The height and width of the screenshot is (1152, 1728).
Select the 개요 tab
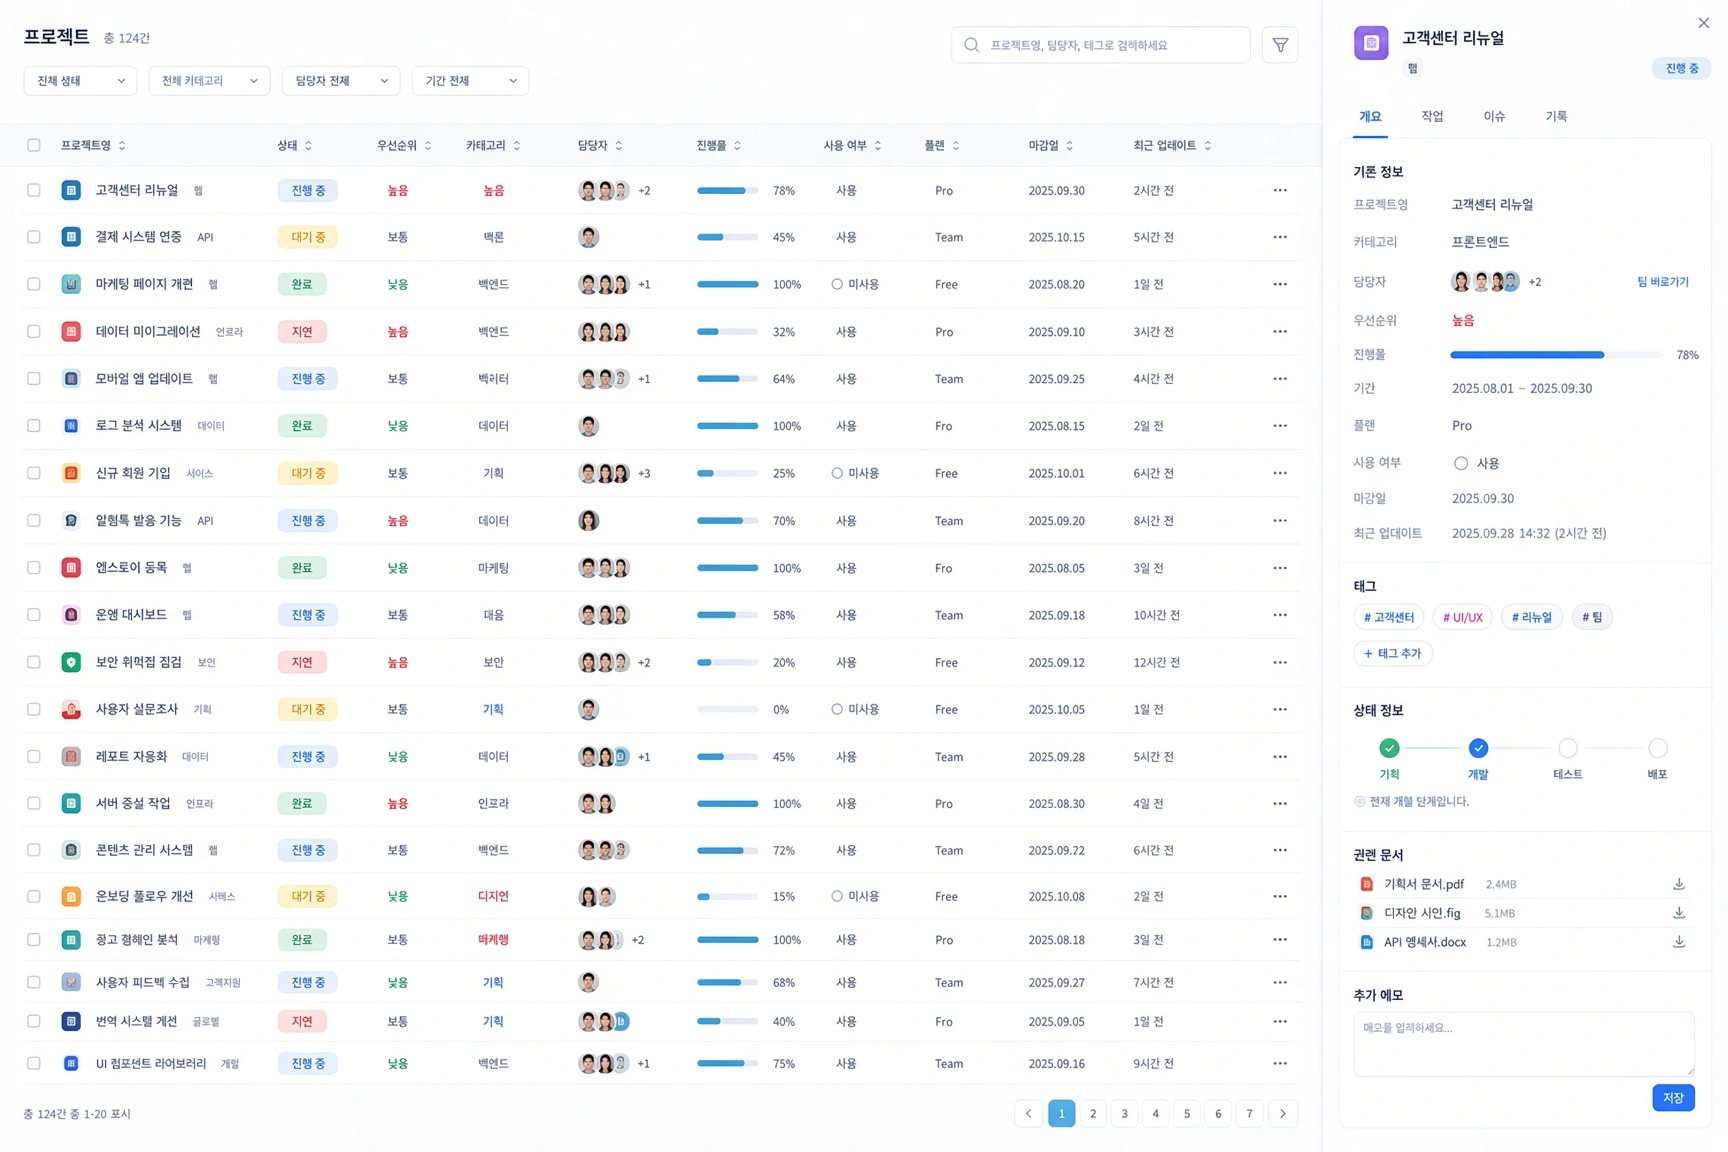[x=1370, y=116]
